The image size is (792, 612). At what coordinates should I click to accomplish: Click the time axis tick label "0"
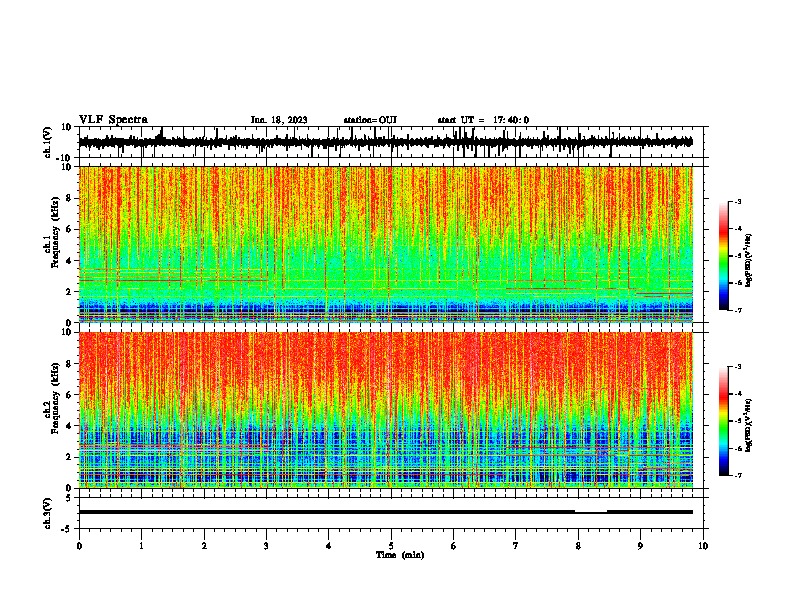click(79, 546)
